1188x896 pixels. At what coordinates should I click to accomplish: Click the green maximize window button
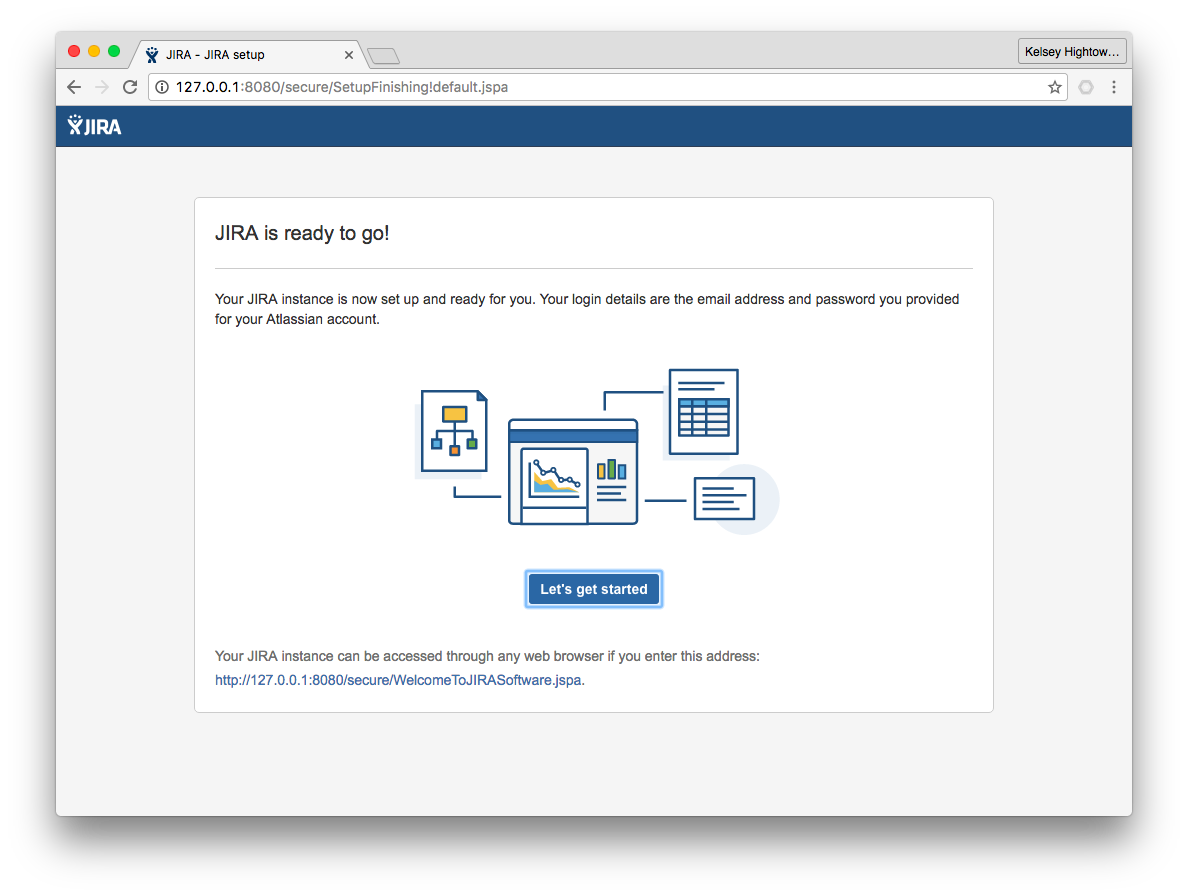tap(114, 51)
